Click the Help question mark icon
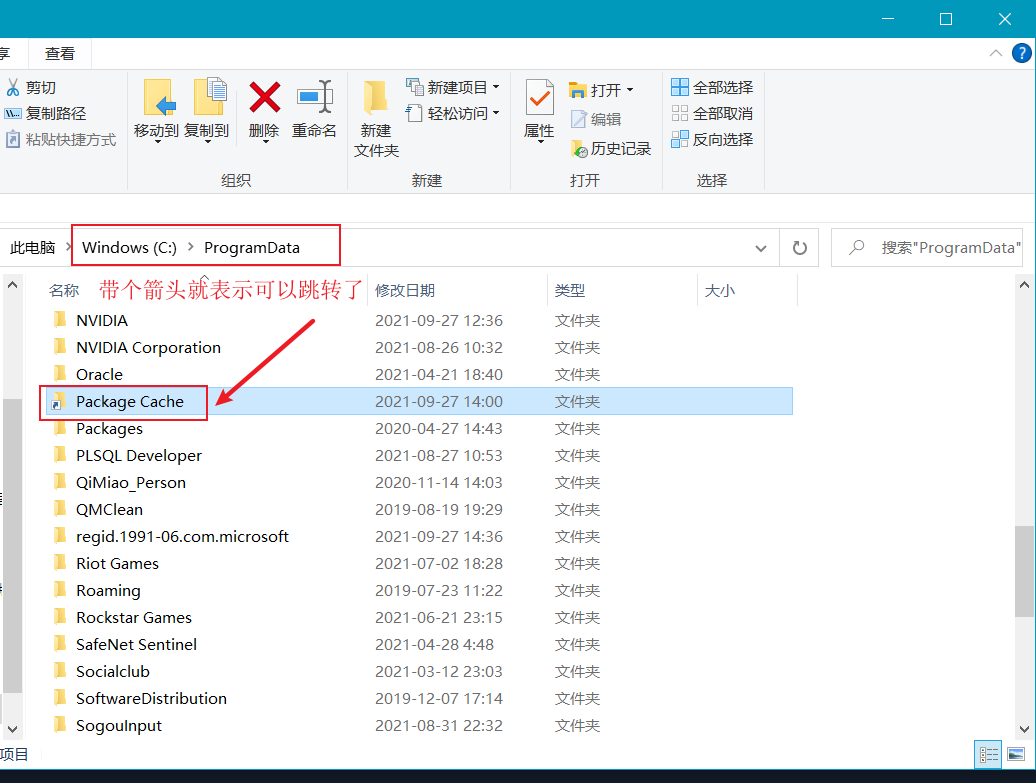 pos(1021,54)
